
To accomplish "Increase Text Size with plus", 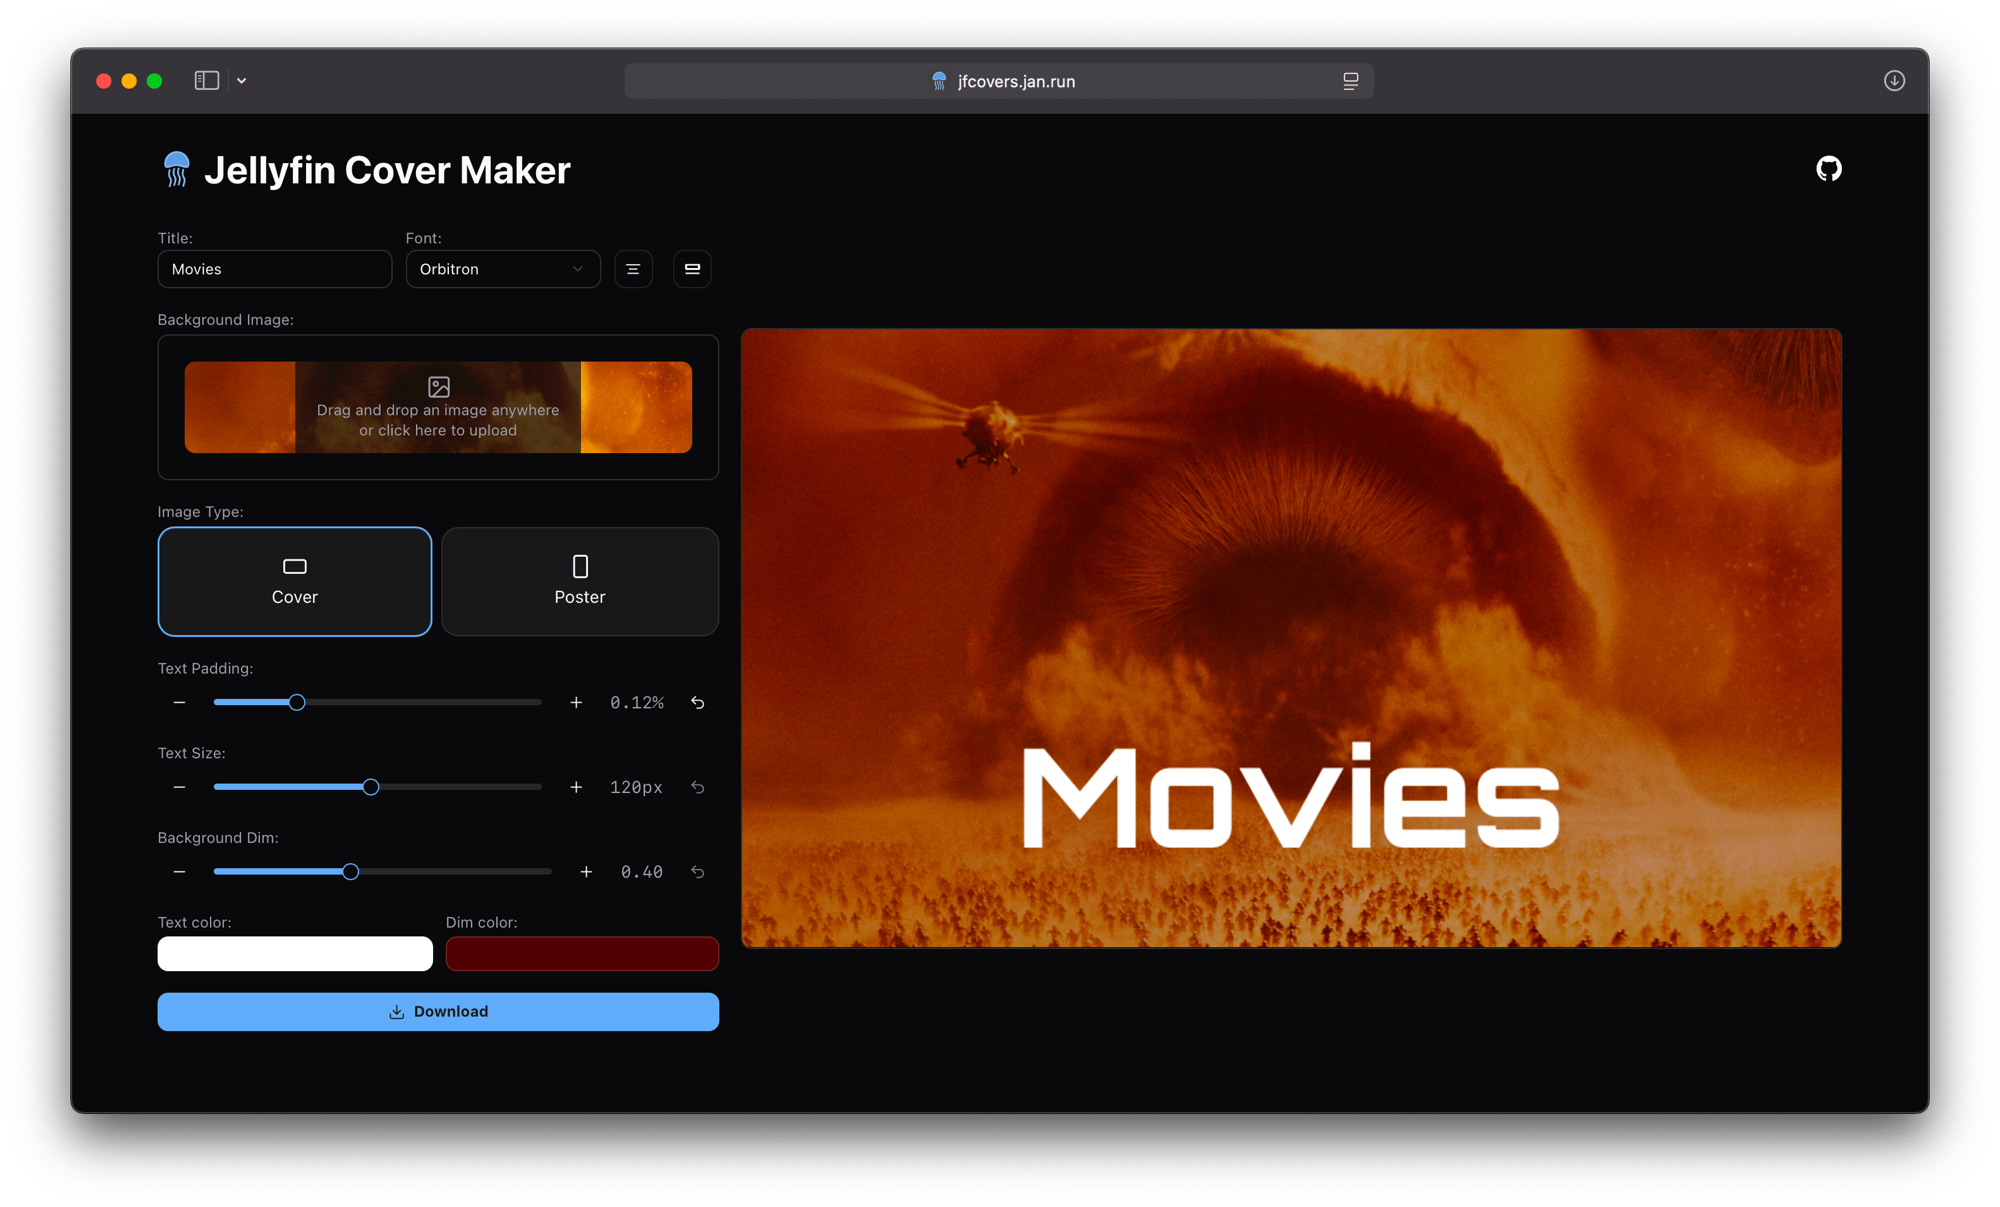I will [576, 788].
